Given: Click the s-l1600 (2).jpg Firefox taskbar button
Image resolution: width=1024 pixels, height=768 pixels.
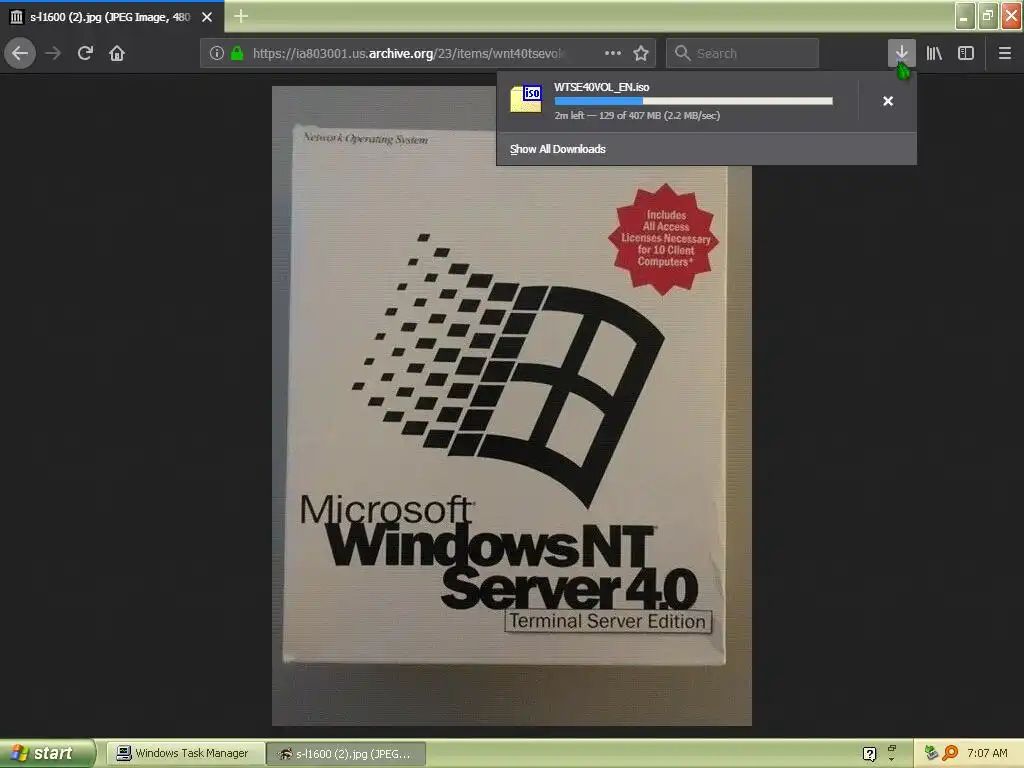Looking at the screenshot, I should (346, 754).
